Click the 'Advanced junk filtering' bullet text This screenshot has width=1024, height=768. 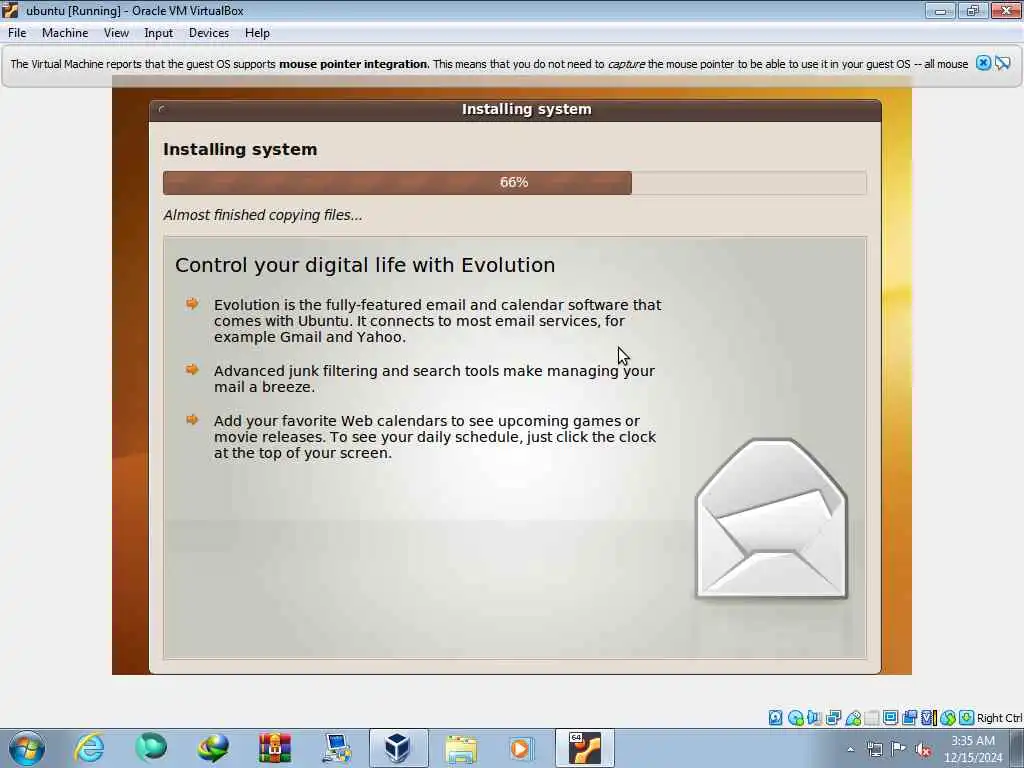coord(434,379)
